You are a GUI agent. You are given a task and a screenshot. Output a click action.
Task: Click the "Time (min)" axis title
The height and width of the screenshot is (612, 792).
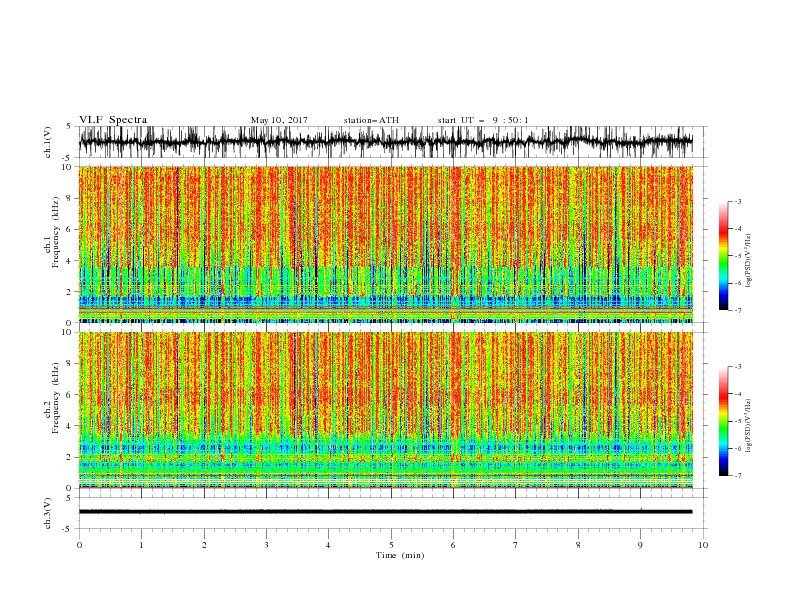click(400, 555)
